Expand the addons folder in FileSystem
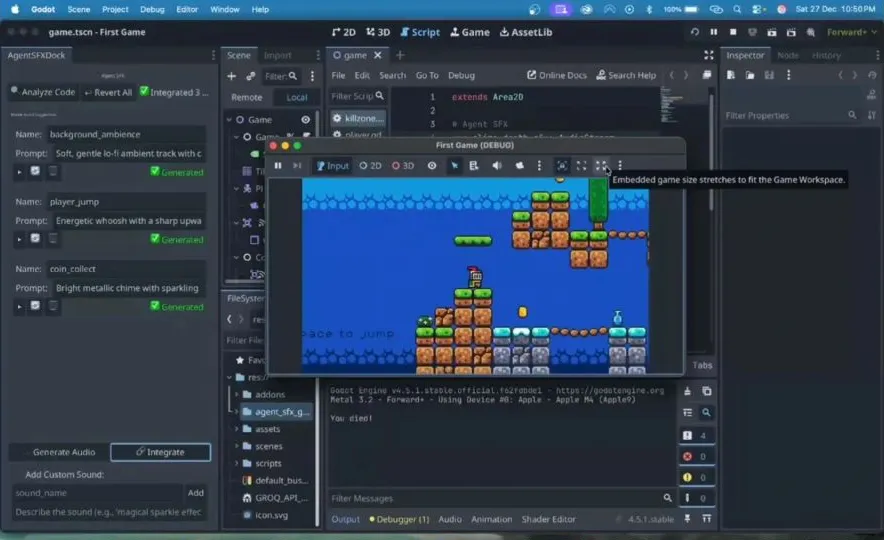This screenshot has width=884, height=540. [237, 395]
